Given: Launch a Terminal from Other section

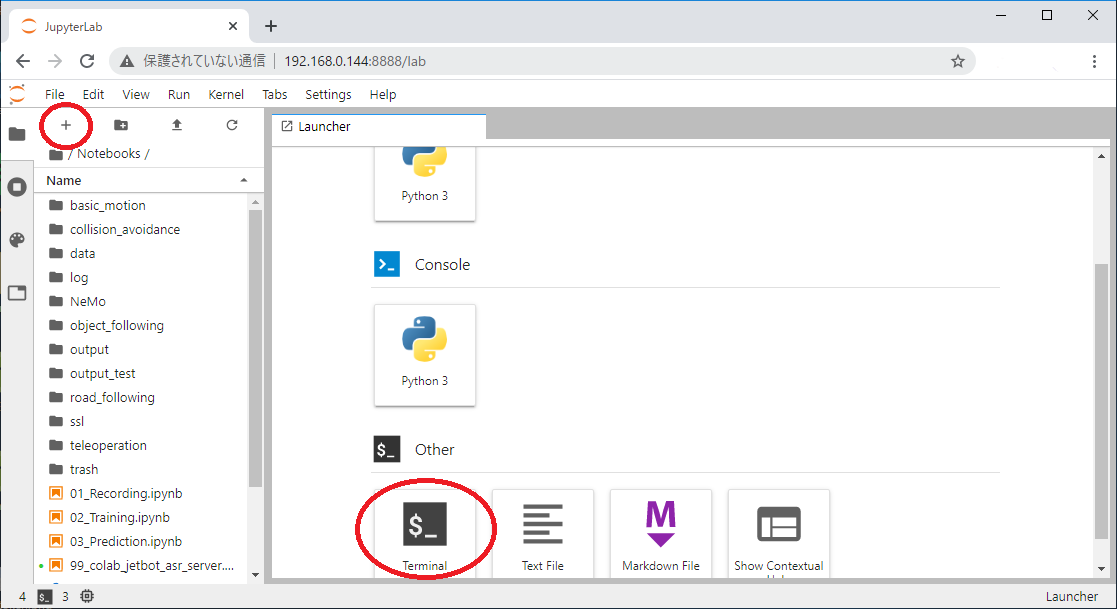Looking at the screenshot, I should tap(425, 534).
